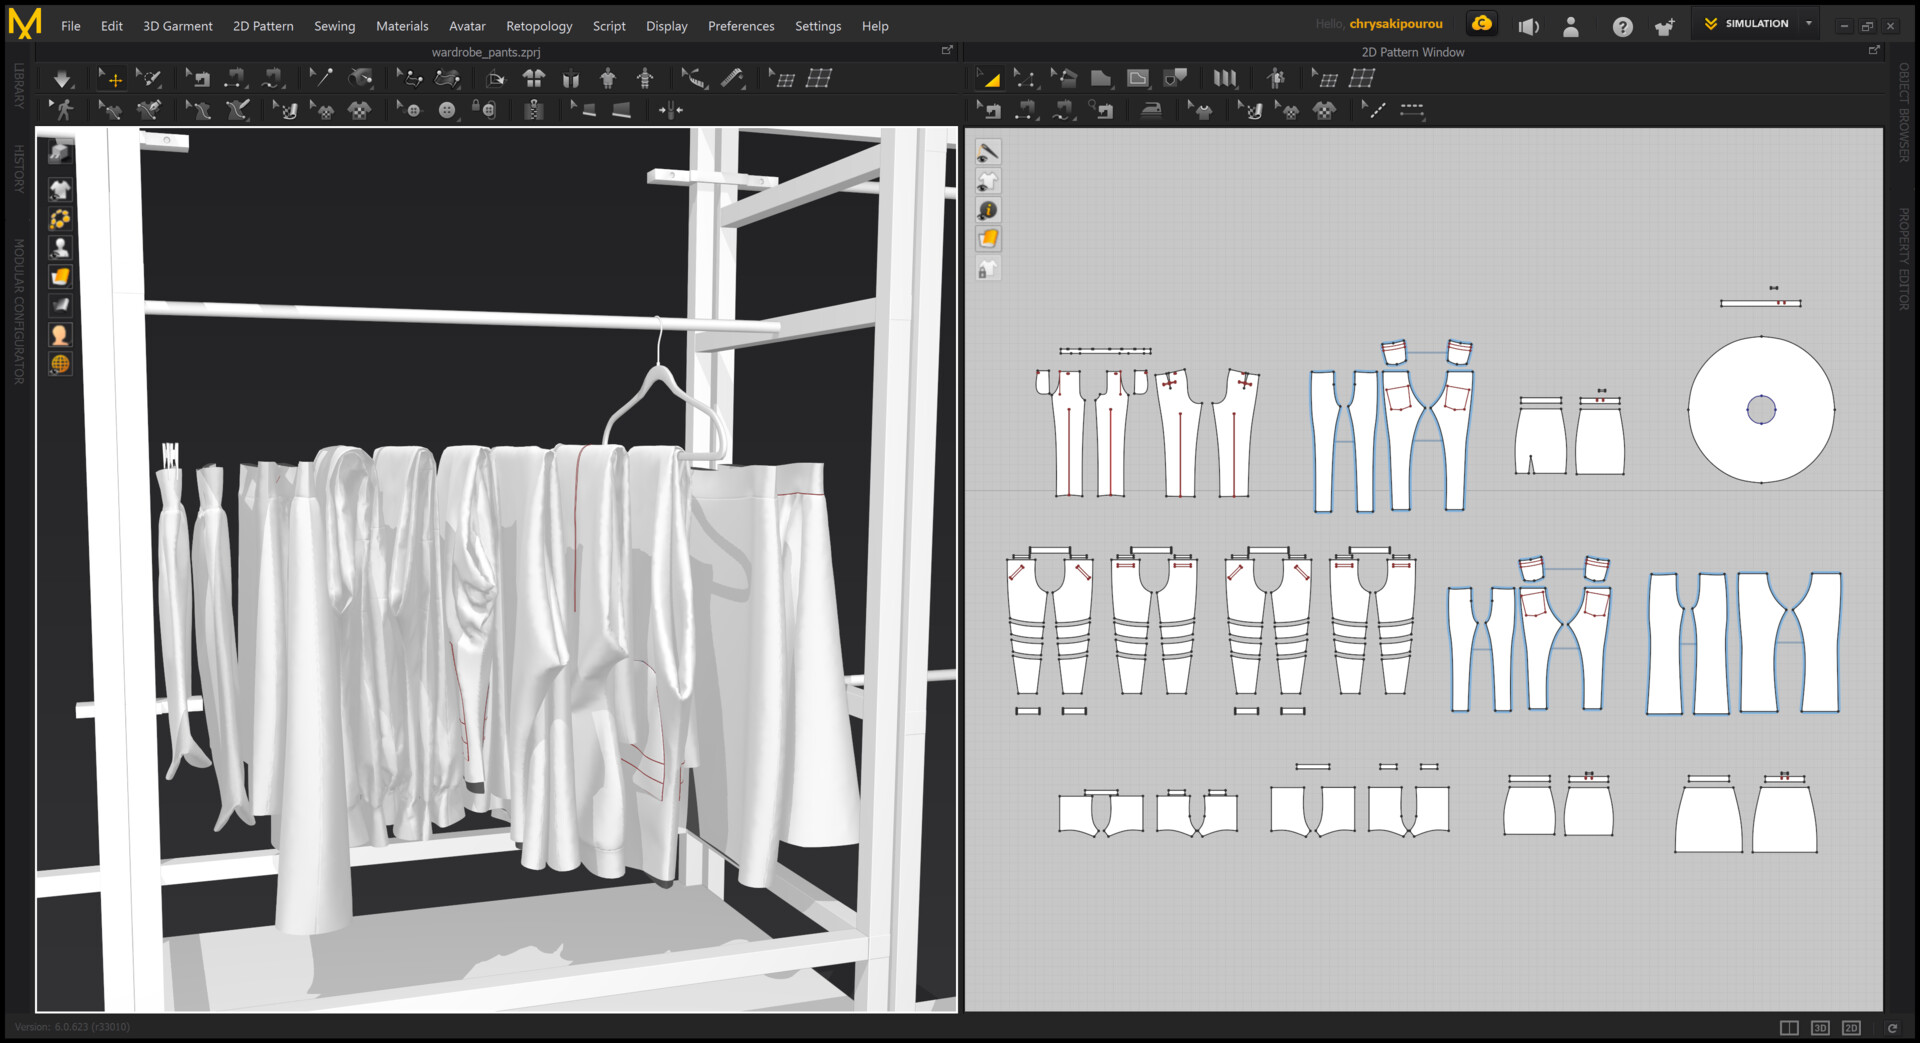Click the chrysakipourou username link
Image resolution: width=1920 pixels, height=1043 pixels.
pos(1395,24)
